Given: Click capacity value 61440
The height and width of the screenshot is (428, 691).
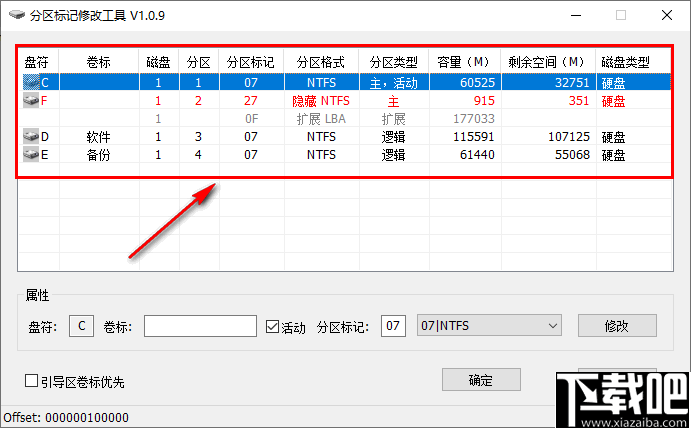Looking at the screenshot, I should tap(477, 155).
